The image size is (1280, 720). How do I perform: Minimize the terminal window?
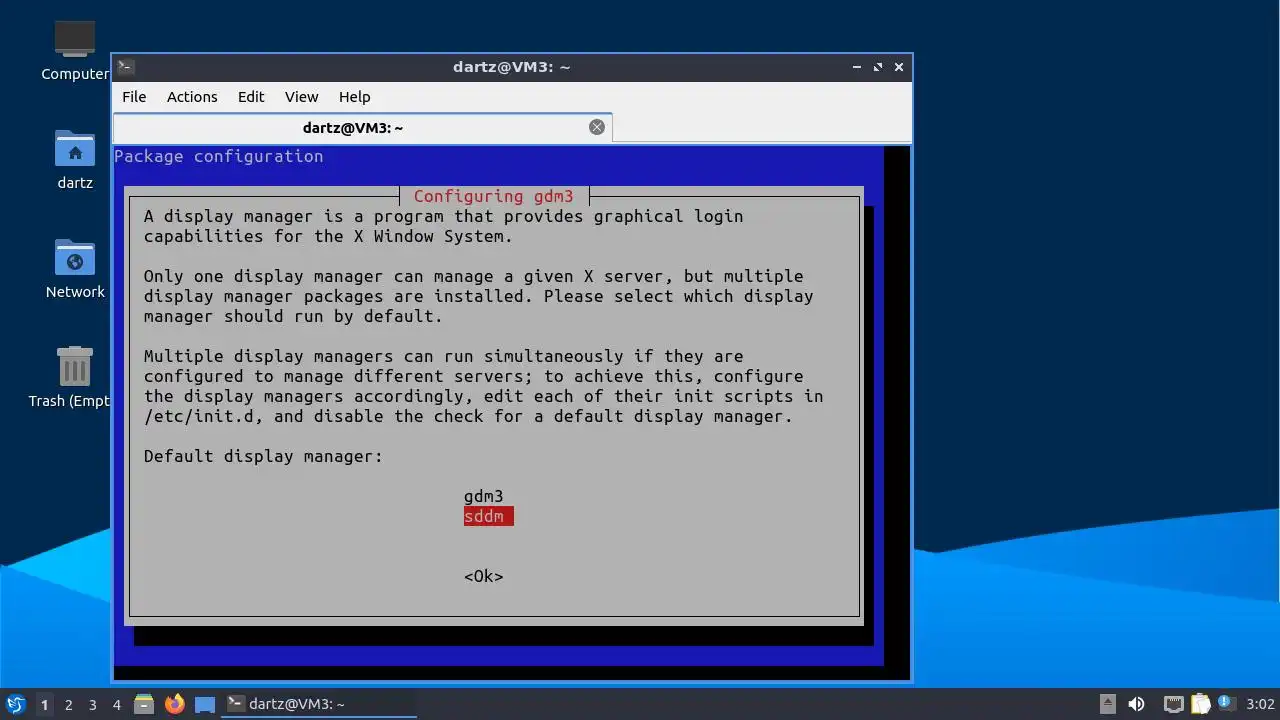click(857, 67)
